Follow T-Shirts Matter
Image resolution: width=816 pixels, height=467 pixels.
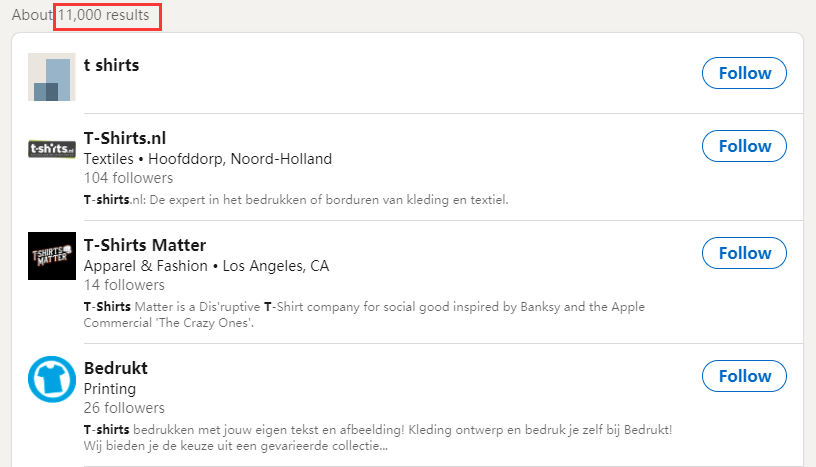(744, 253)
